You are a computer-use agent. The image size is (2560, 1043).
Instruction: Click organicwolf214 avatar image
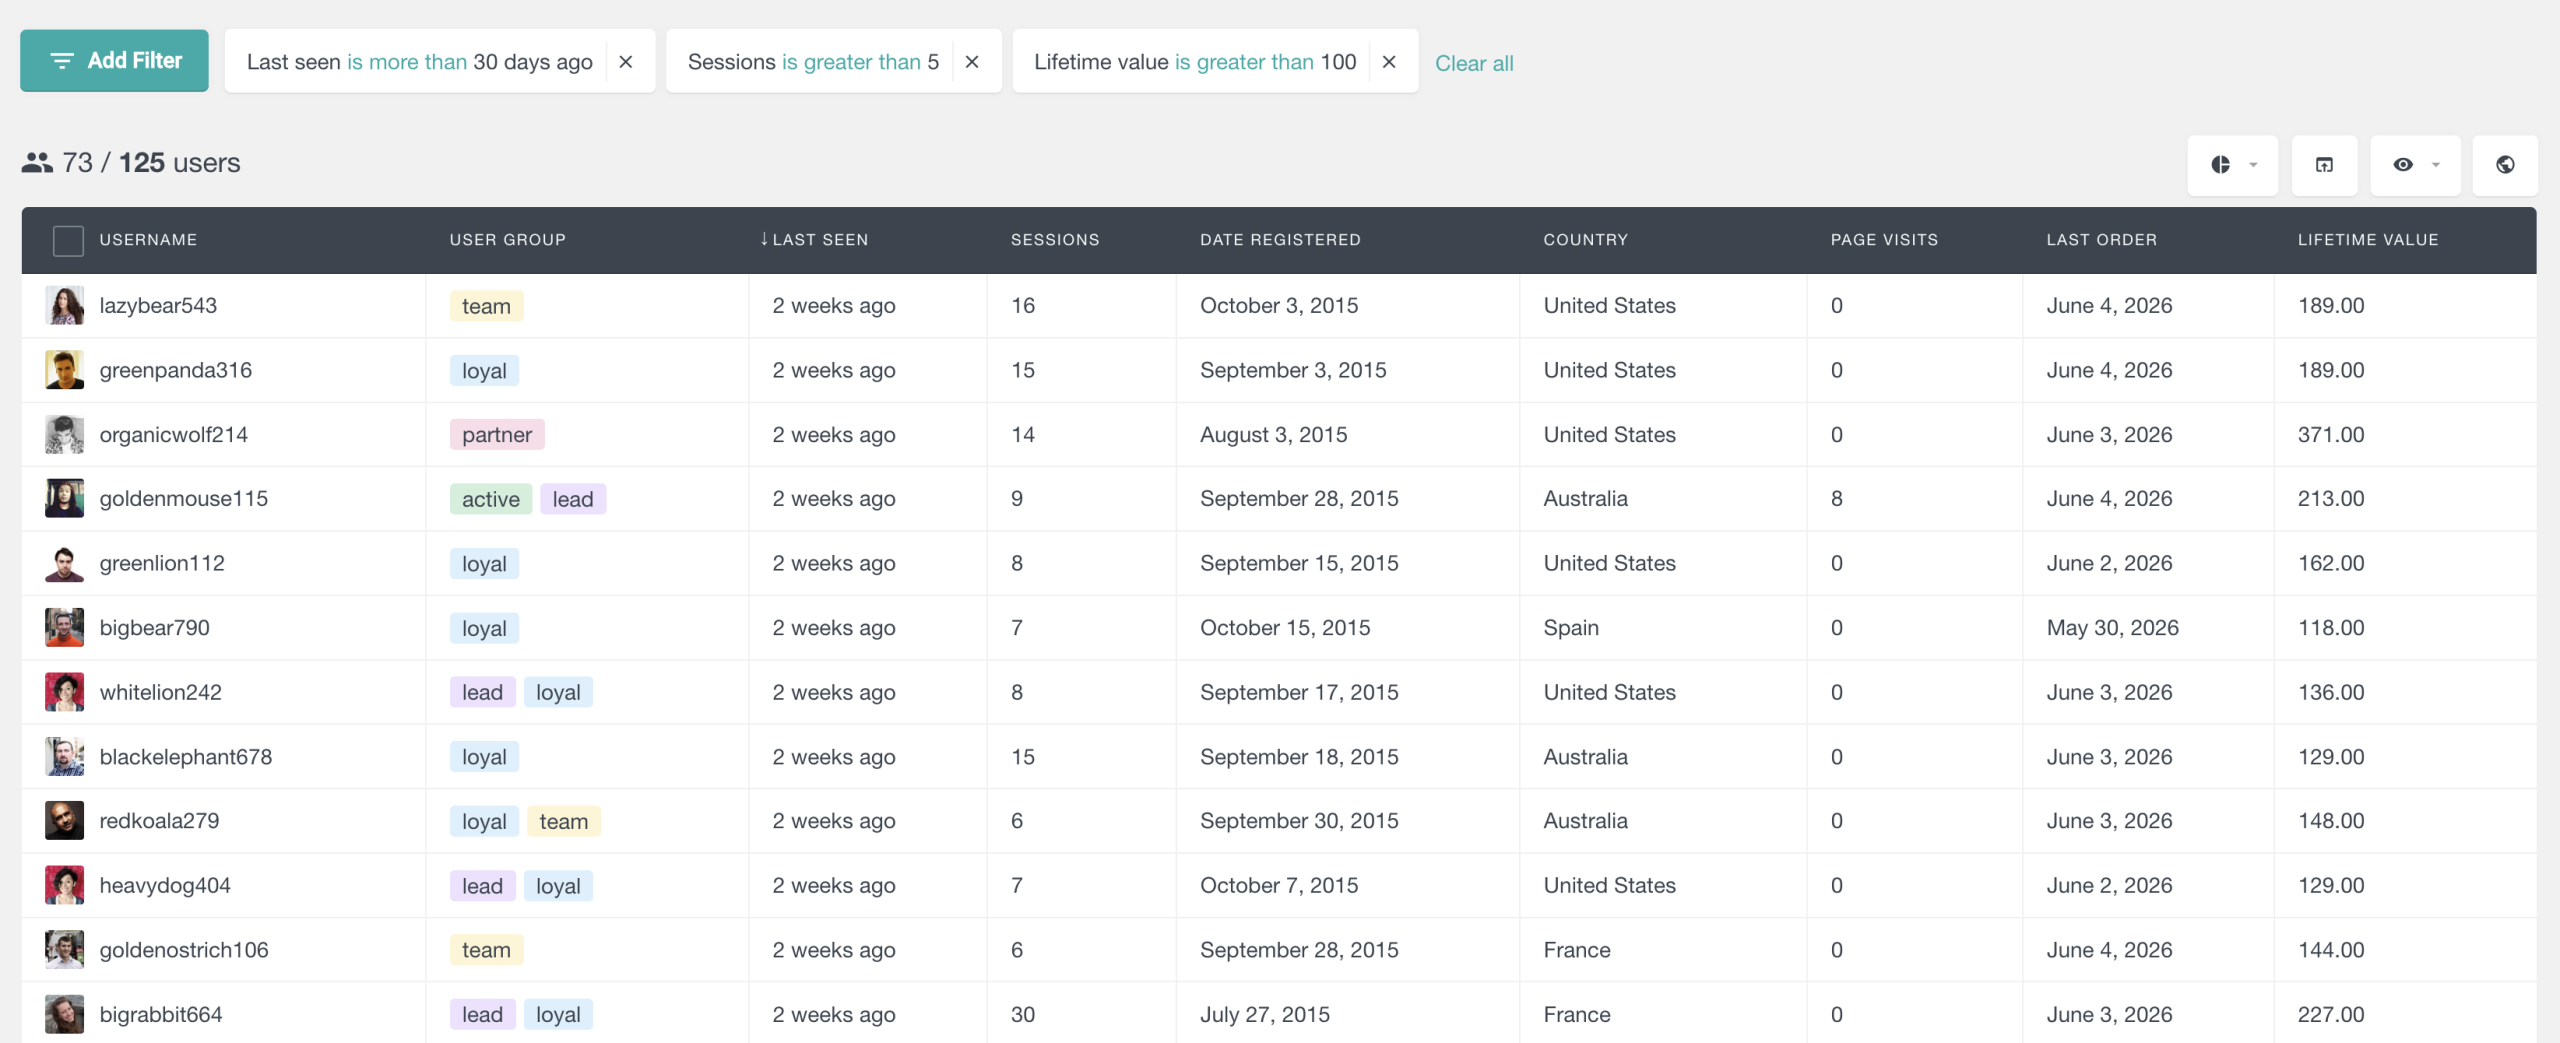click(64, 435)
